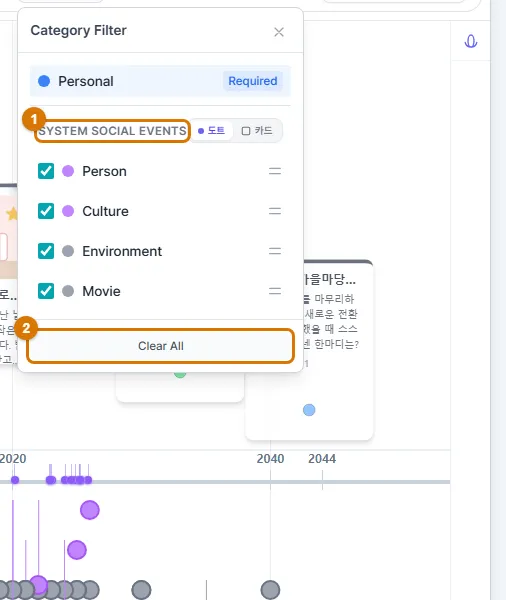Viewport: 506px width, 600px height.
Task: Click the Clear All button
Action: click(x=160, y=346)
